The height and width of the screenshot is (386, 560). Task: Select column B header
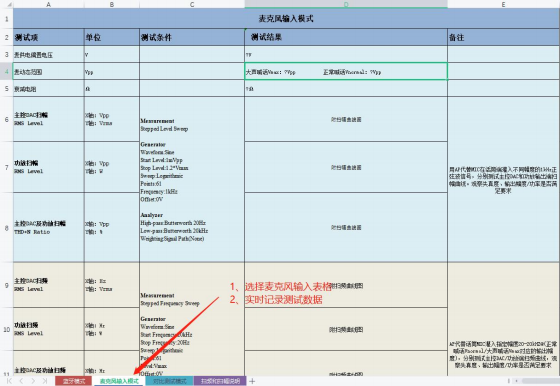point(112,4)
